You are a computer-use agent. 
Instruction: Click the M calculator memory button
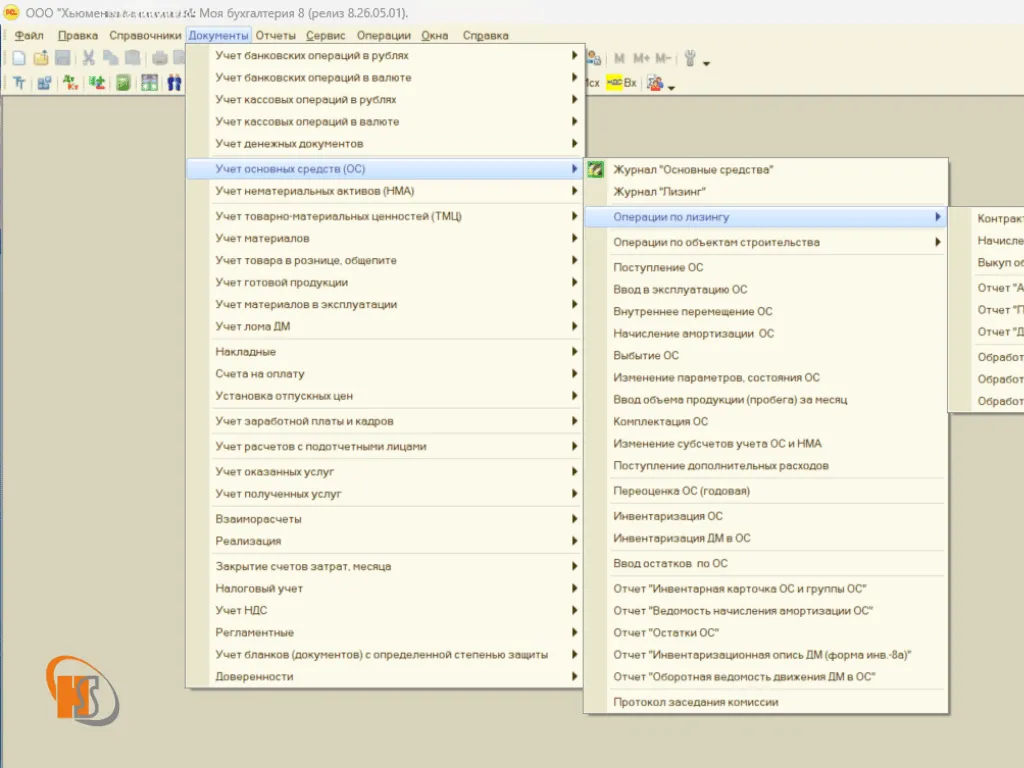click(x=619, y=59)
